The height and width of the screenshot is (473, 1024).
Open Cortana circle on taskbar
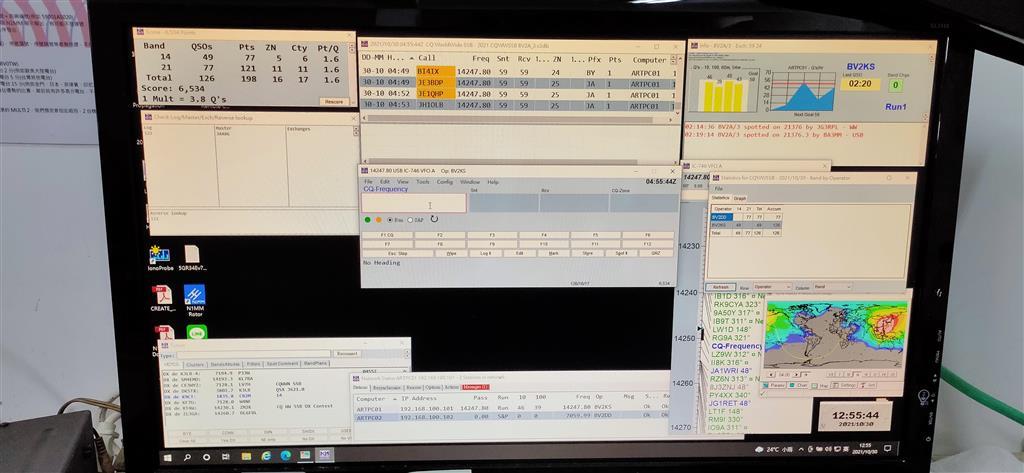[206, 457]
